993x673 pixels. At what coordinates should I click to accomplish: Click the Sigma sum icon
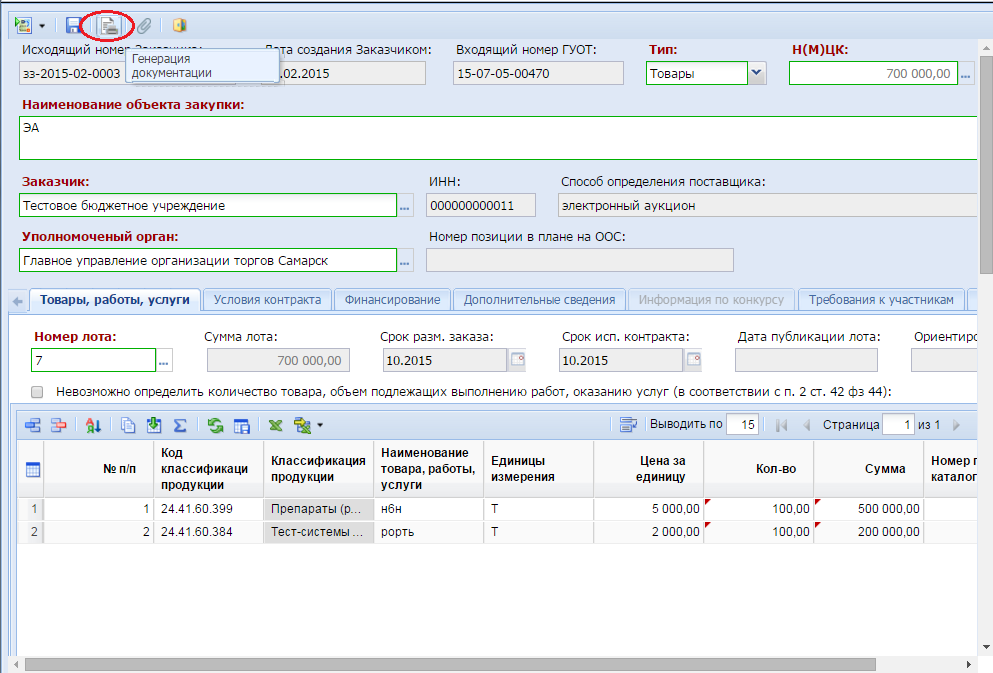tap(180, 425)
